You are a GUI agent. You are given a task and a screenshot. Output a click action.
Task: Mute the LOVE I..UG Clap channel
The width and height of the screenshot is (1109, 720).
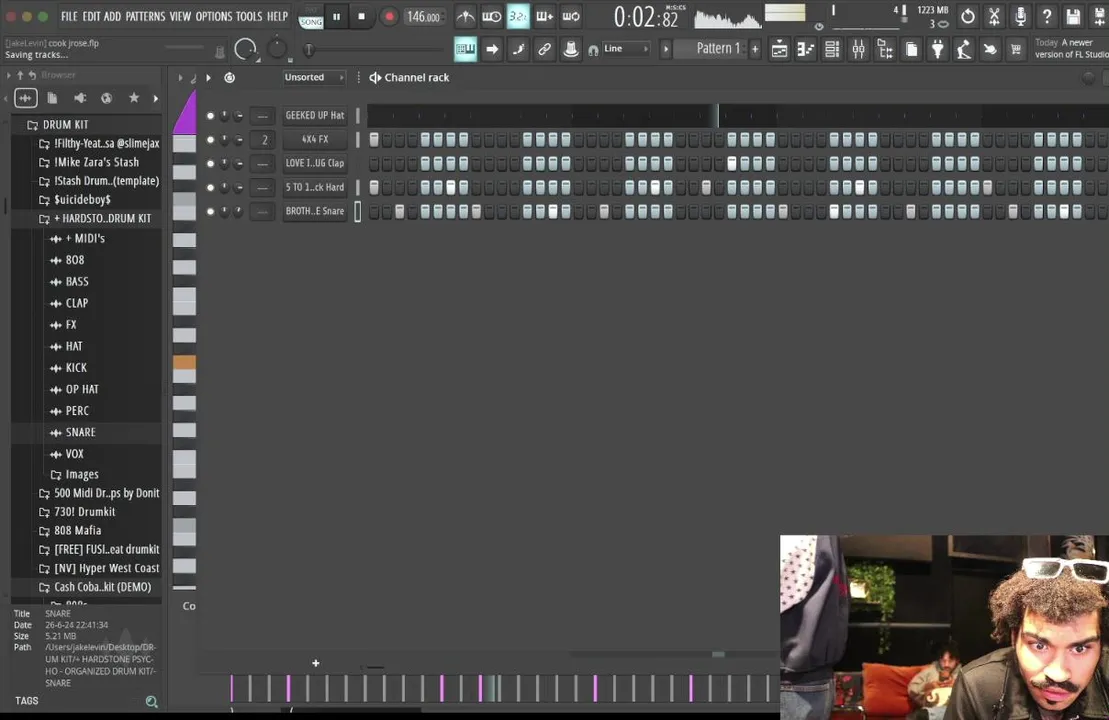(x=210, y=163)
